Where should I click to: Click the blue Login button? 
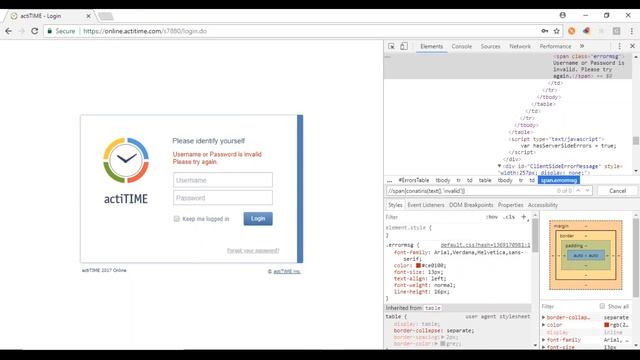pos(258,219)
